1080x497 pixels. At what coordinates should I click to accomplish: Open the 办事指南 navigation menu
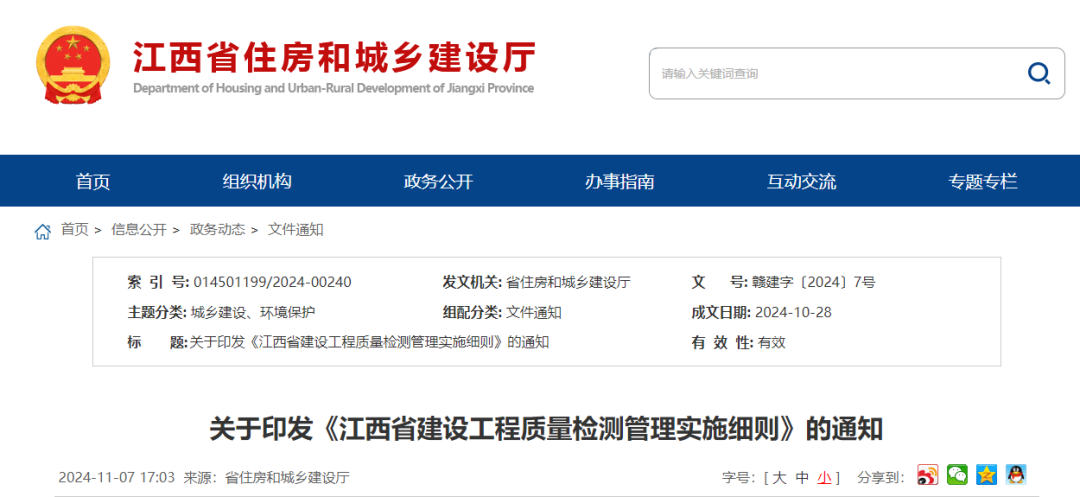pos(620,182)
